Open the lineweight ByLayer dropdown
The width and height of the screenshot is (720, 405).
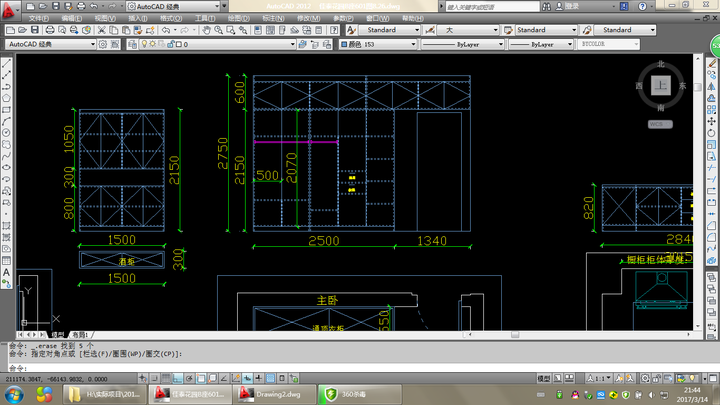[x=541, y=45]
